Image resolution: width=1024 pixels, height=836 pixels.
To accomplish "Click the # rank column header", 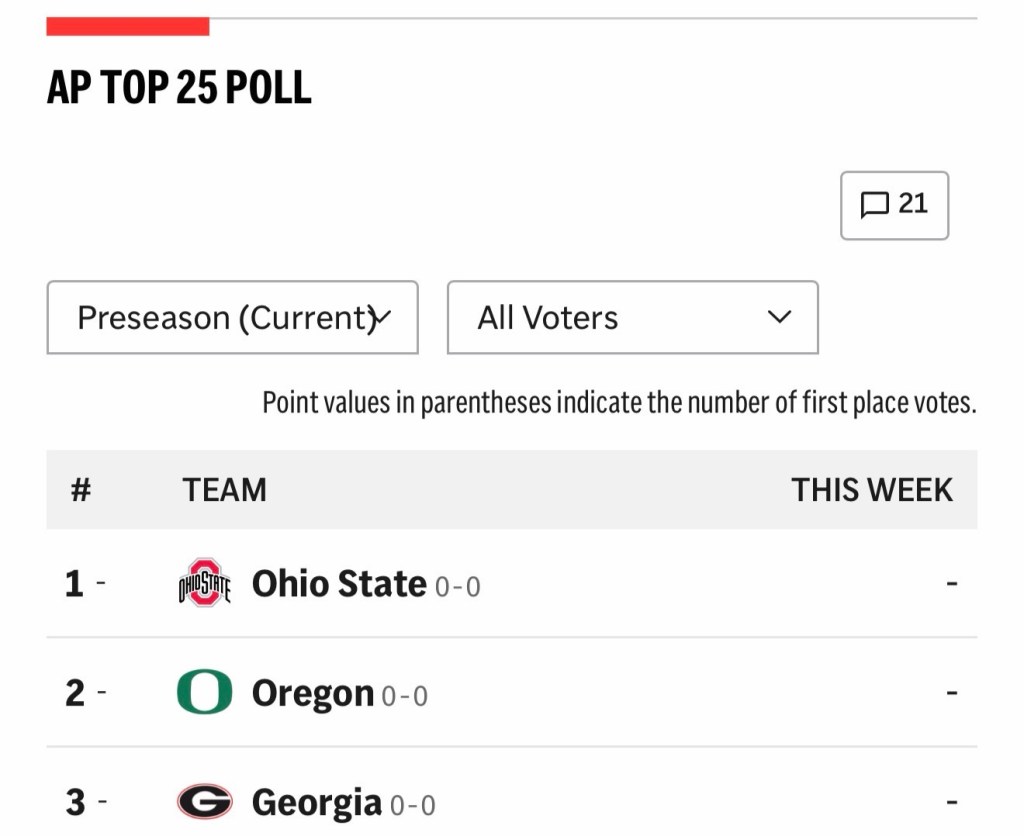I will (80, 490).
